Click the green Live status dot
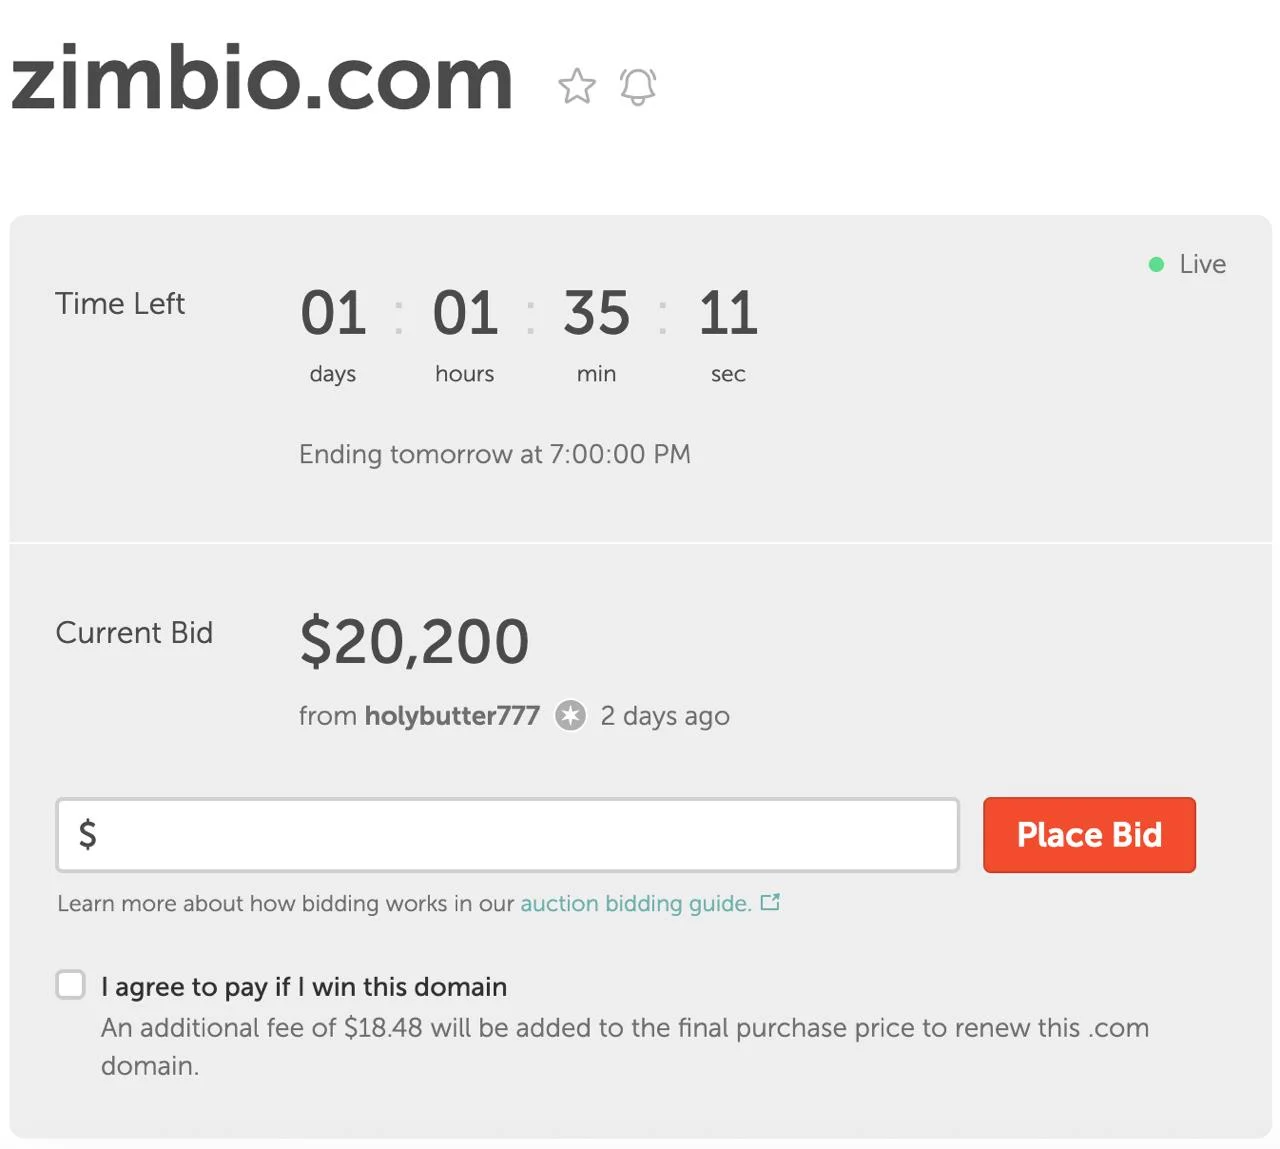Viewport: 1280px width, 1149px height. [1156, 264]
